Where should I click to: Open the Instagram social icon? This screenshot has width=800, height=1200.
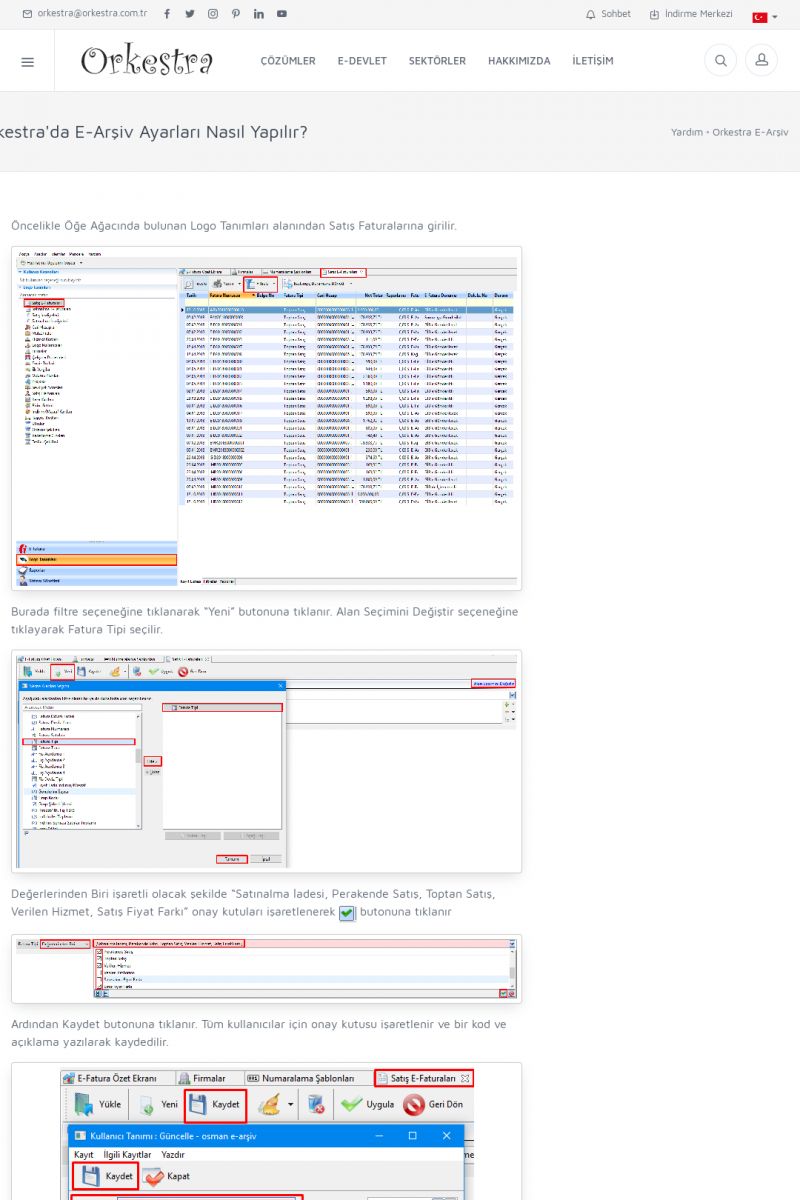pos(212,14)
